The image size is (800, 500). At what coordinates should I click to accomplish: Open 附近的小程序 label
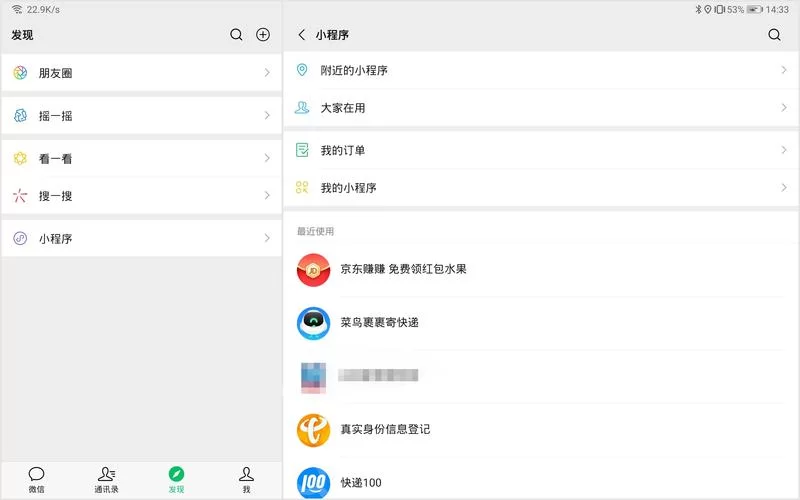(354, 70)
